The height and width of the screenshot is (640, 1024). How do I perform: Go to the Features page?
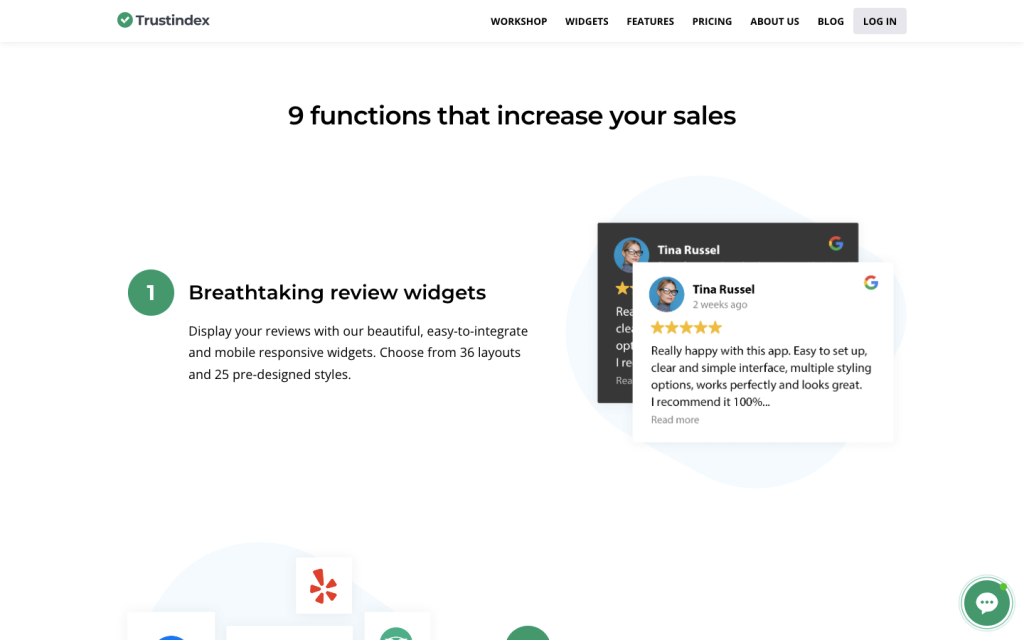(x=650, y=22)
